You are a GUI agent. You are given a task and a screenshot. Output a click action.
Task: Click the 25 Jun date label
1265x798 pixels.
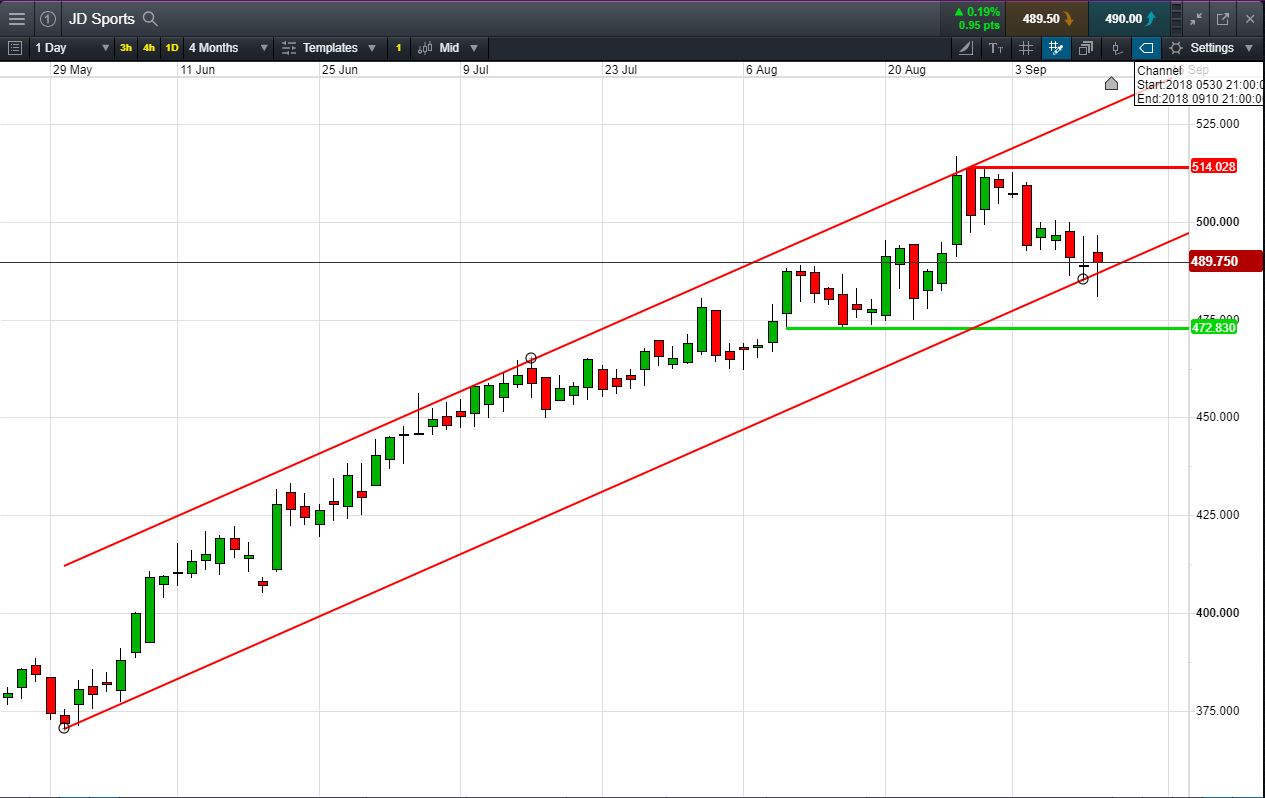tap(339, 70)
